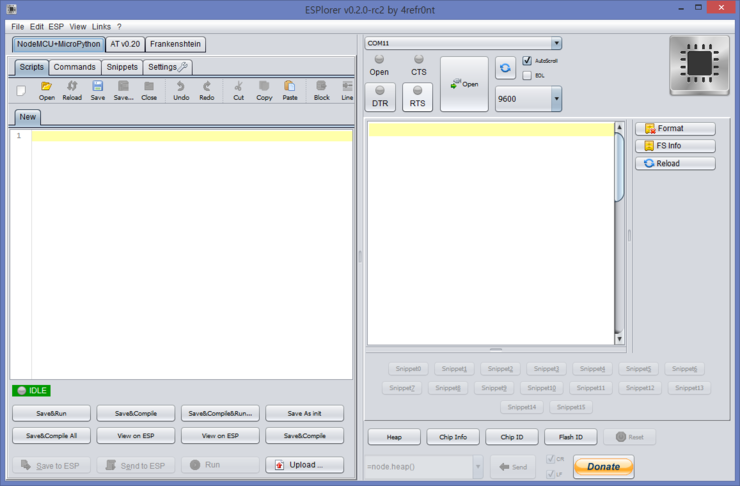Toggle the RTS line button

pyautogui.click(x=418, y=97)
